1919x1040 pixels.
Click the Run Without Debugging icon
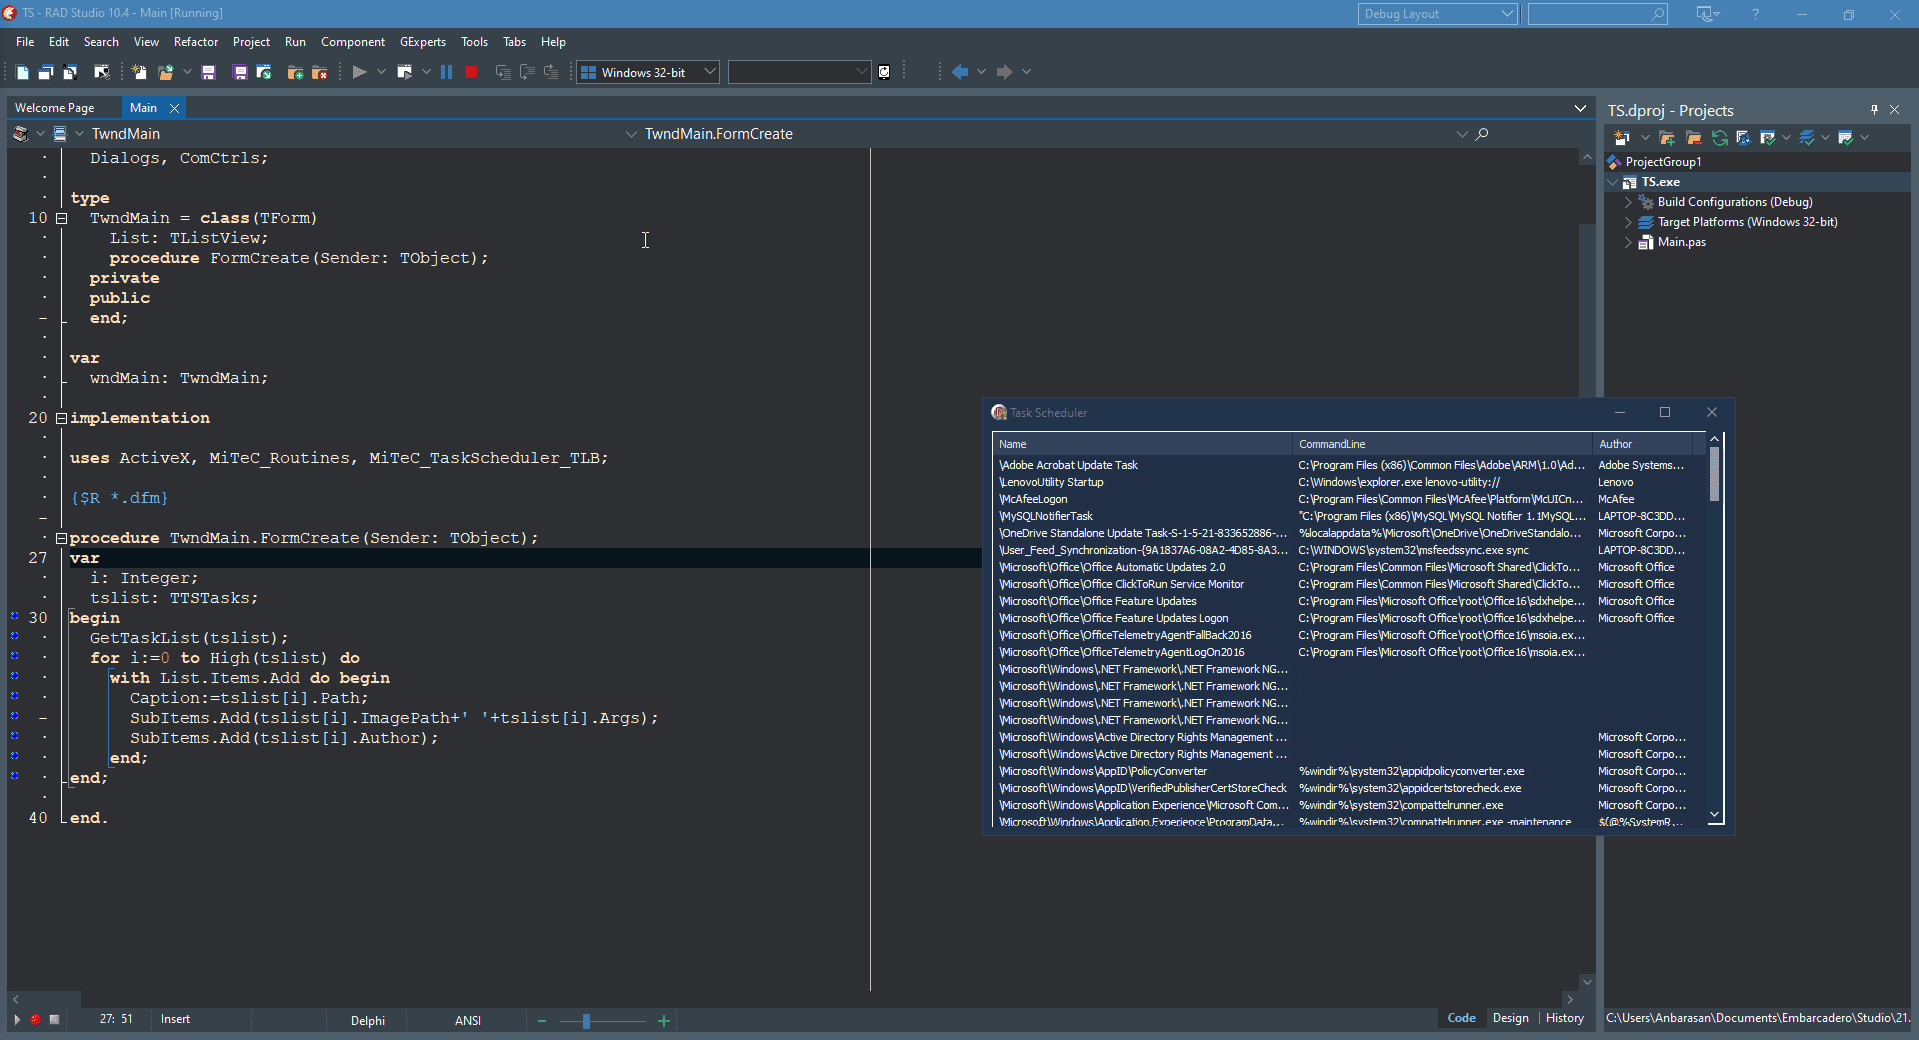pos(404,72)
